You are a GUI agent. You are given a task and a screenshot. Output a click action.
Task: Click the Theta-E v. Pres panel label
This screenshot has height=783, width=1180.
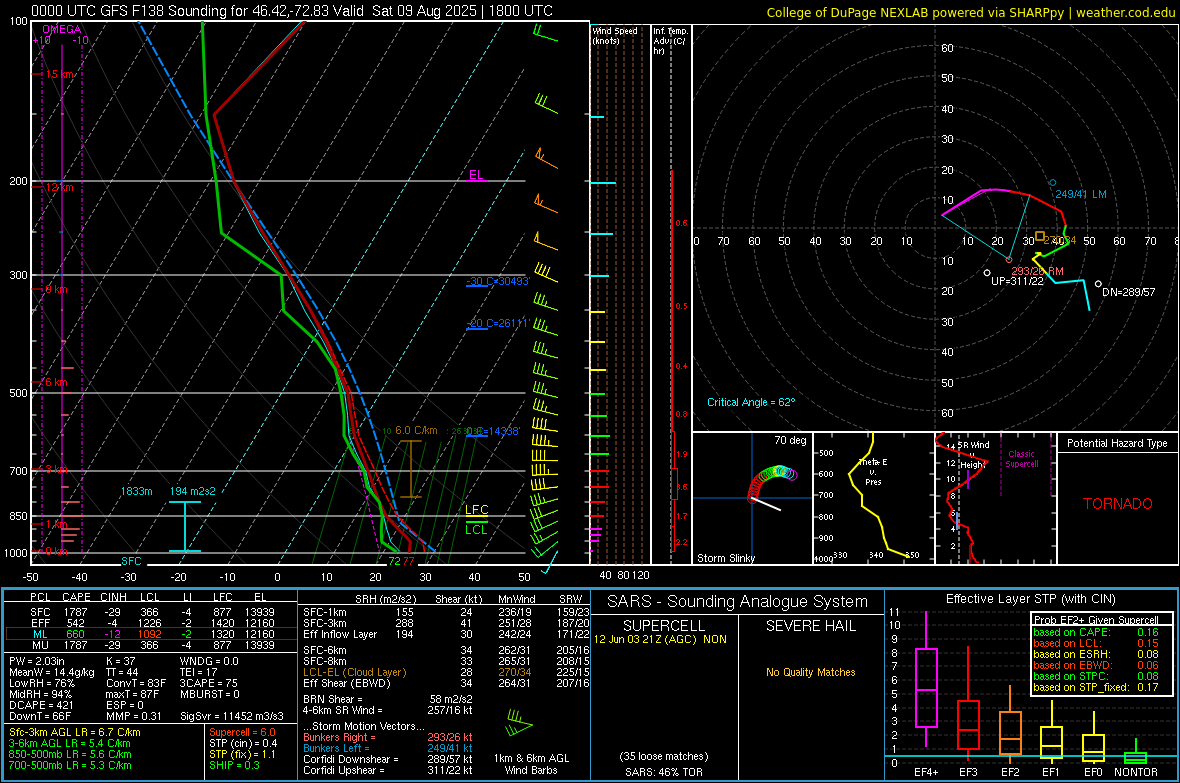pos(873,471)
